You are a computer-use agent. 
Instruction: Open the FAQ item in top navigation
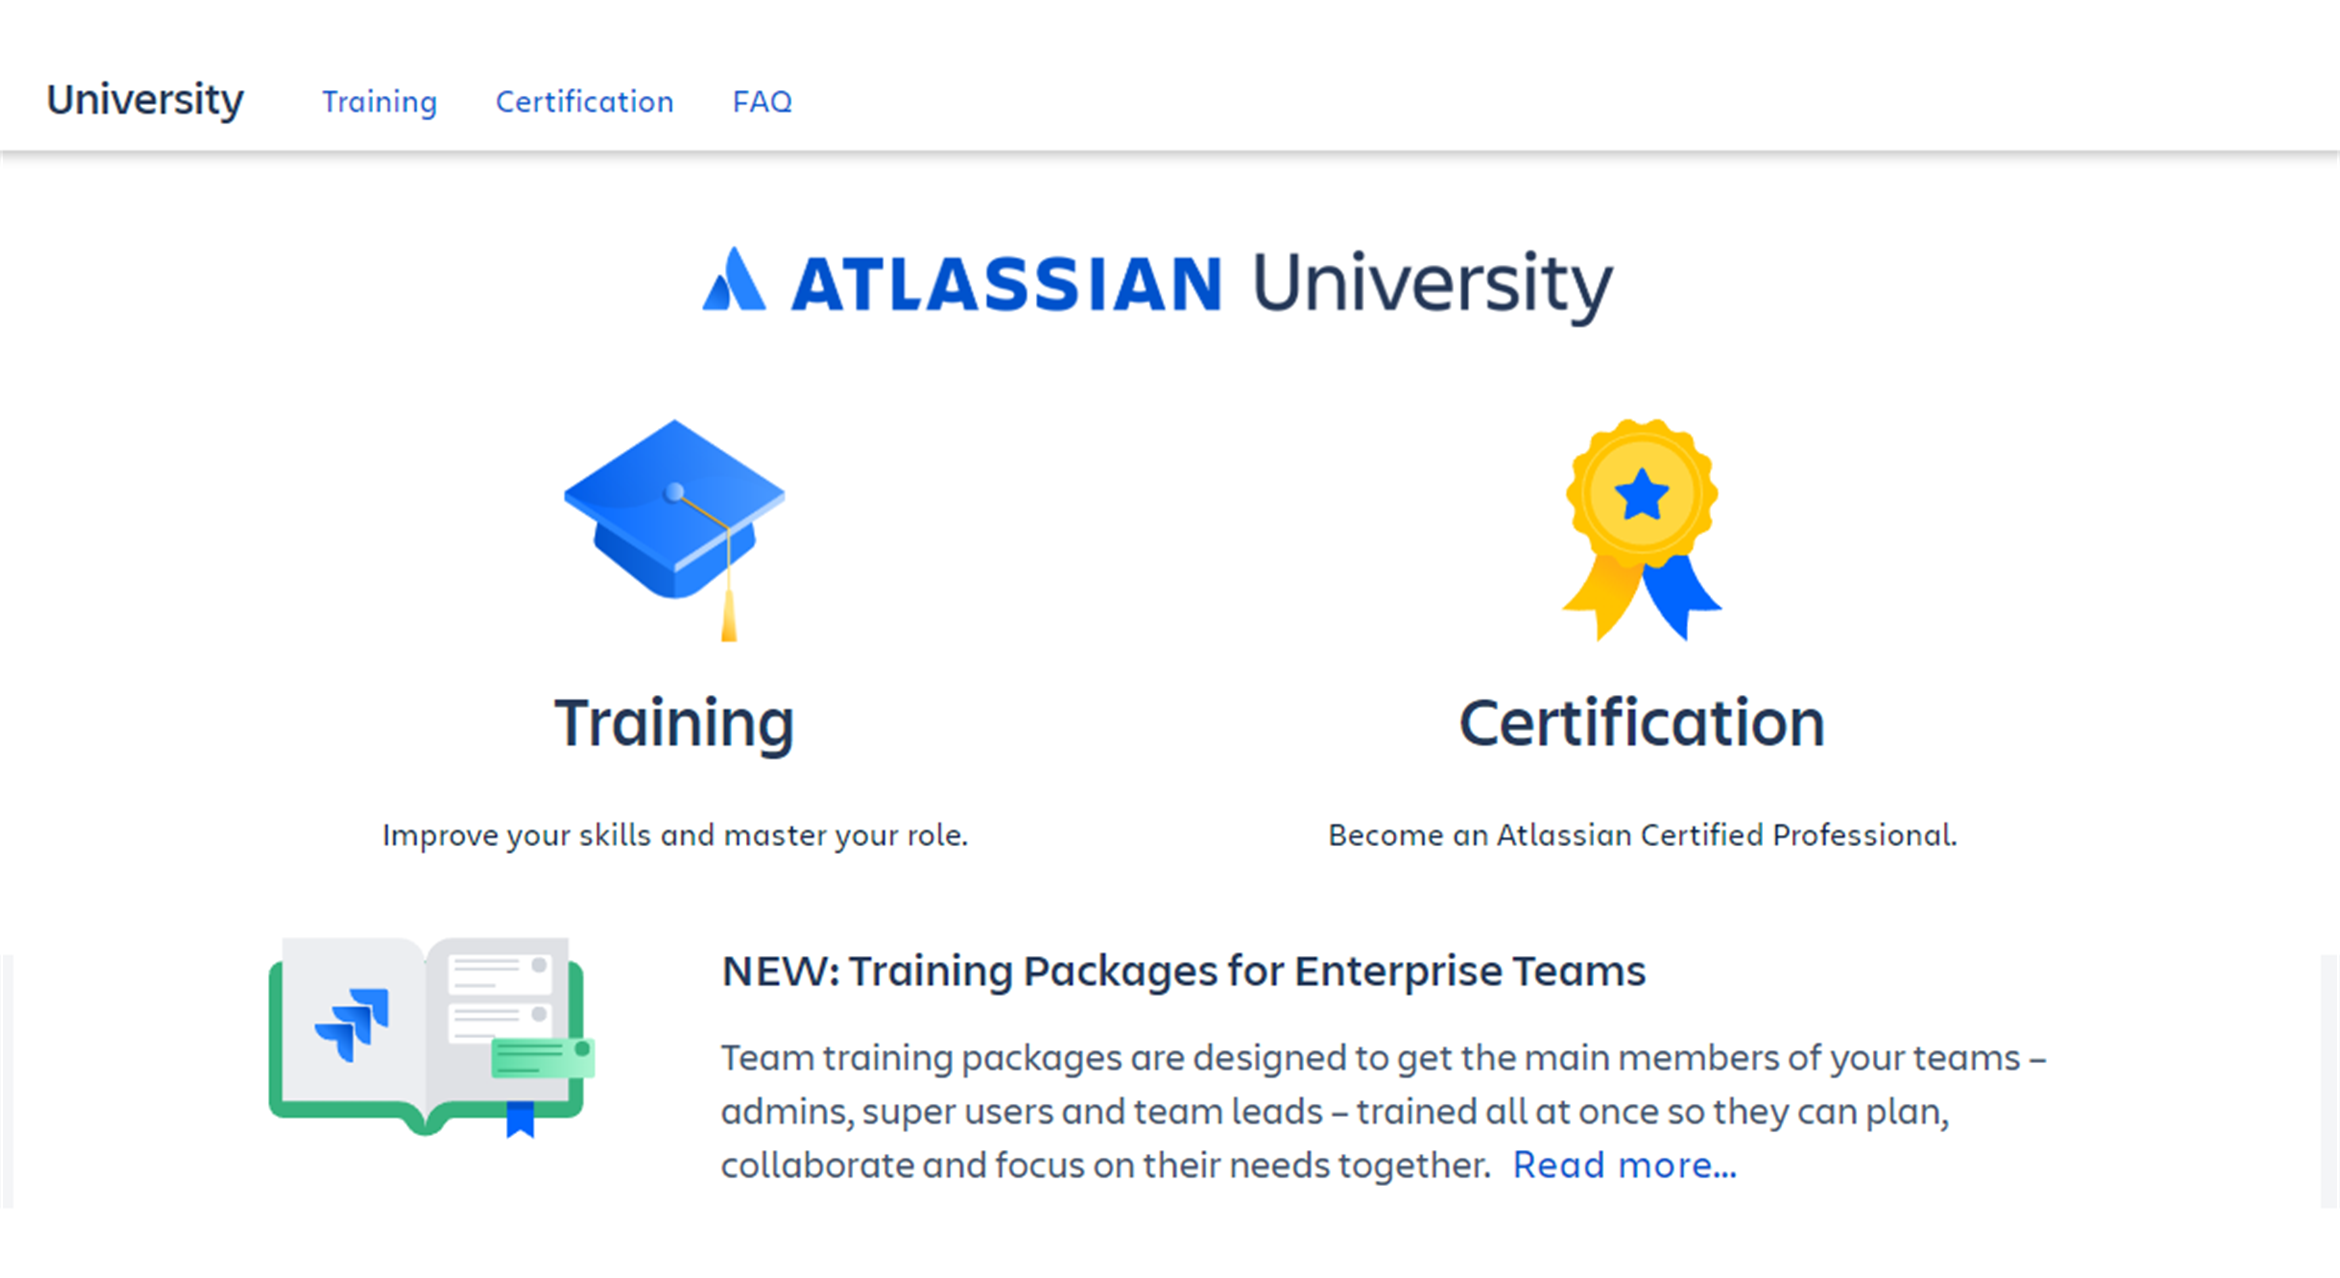762,101
